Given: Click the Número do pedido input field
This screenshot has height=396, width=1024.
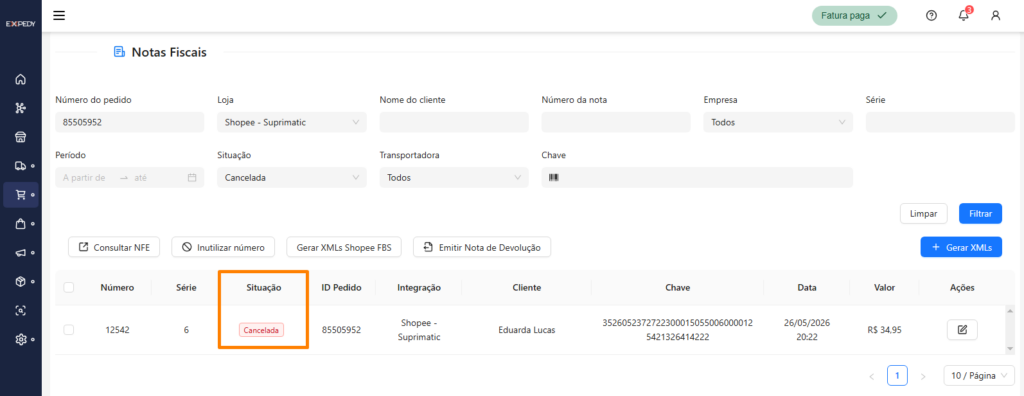Looking at the screenshot, I should click(130, 122).
